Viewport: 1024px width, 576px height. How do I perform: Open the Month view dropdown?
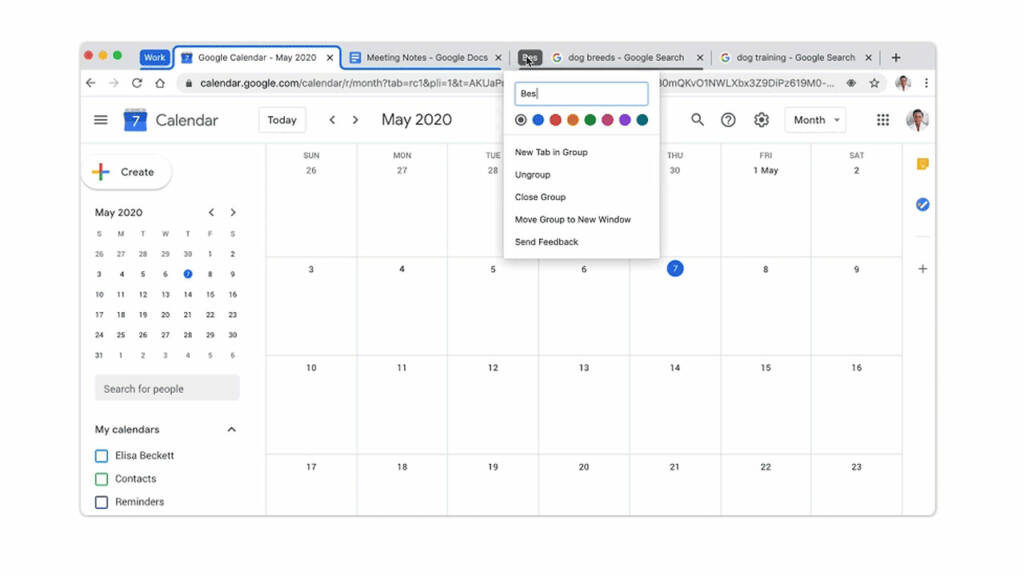coord(816,120)
